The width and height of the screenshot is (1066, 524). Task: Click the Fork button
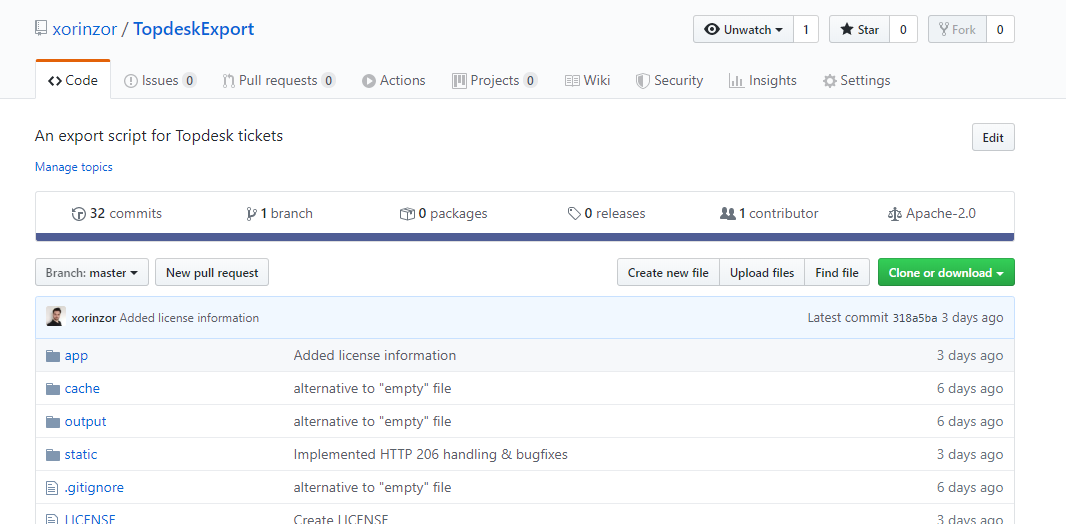[x=957, y=29]
